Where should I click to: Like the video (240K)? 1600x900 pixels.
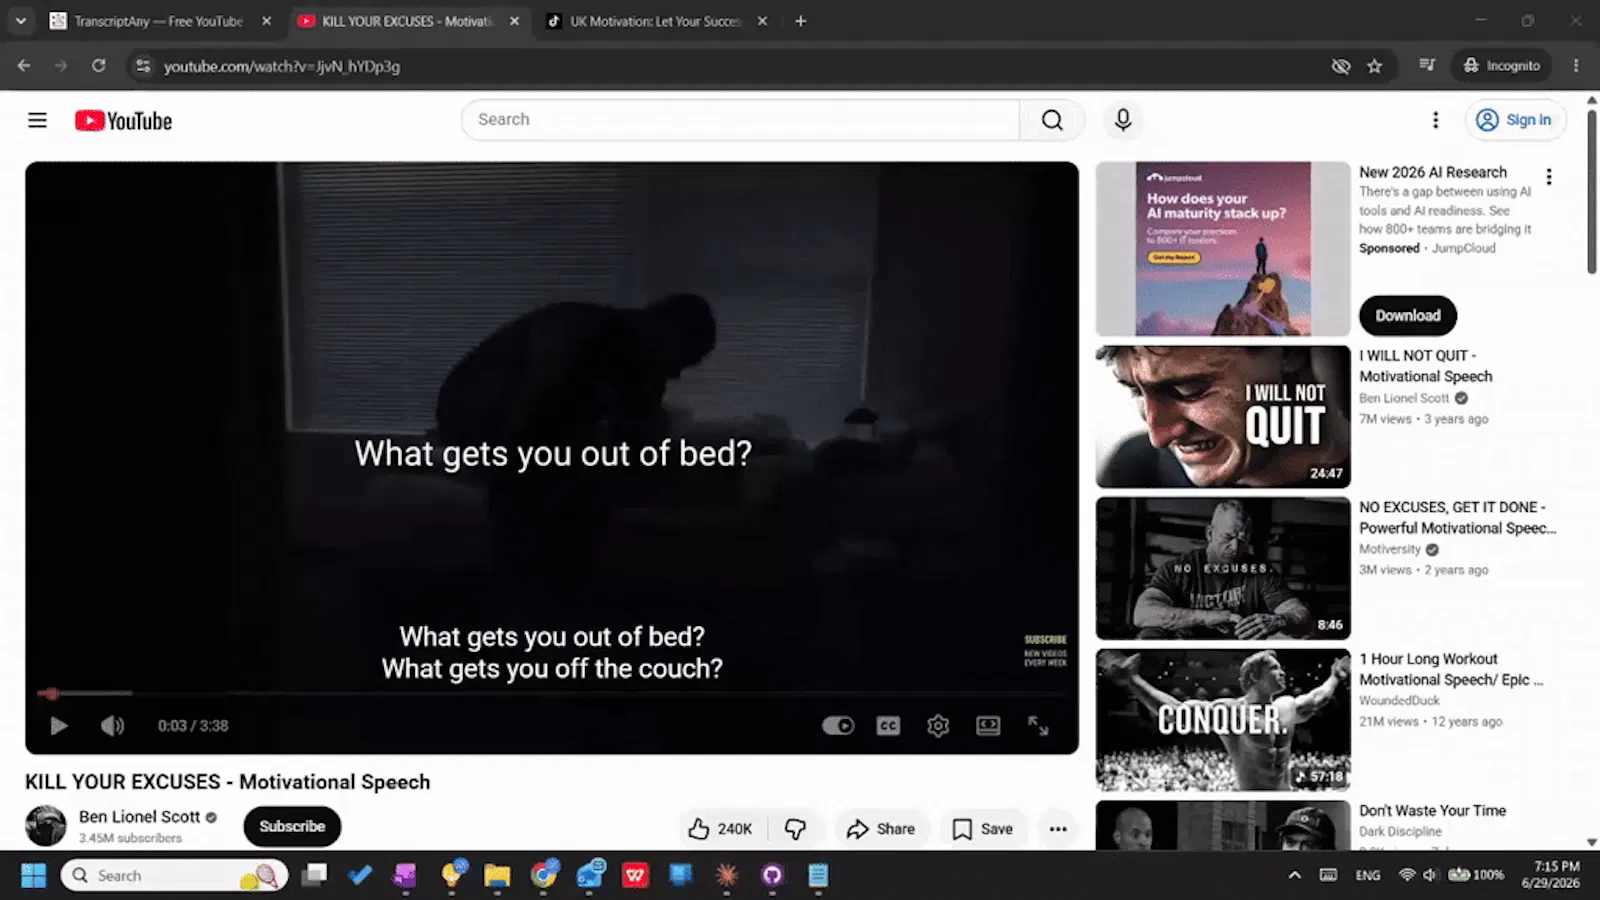pos(720,829)
